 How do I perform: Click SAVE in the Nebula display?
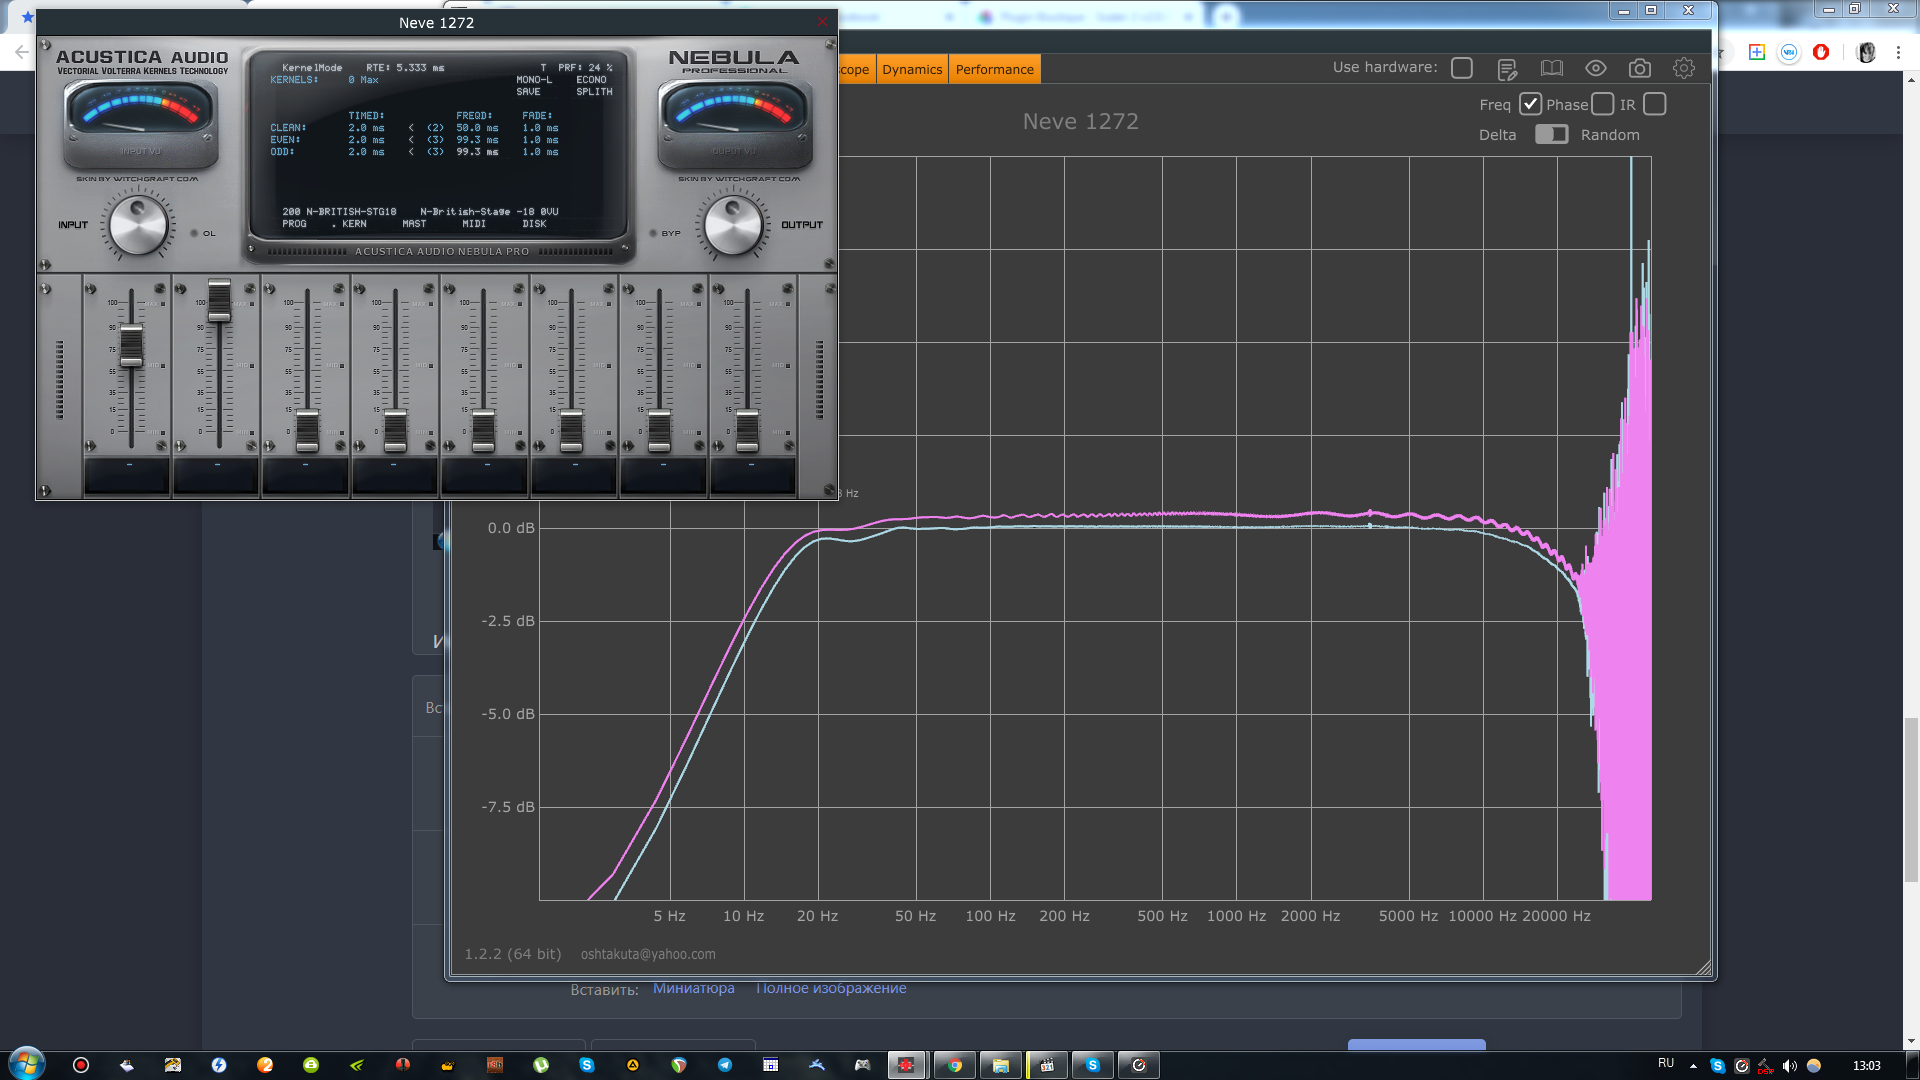click(528, 92)
